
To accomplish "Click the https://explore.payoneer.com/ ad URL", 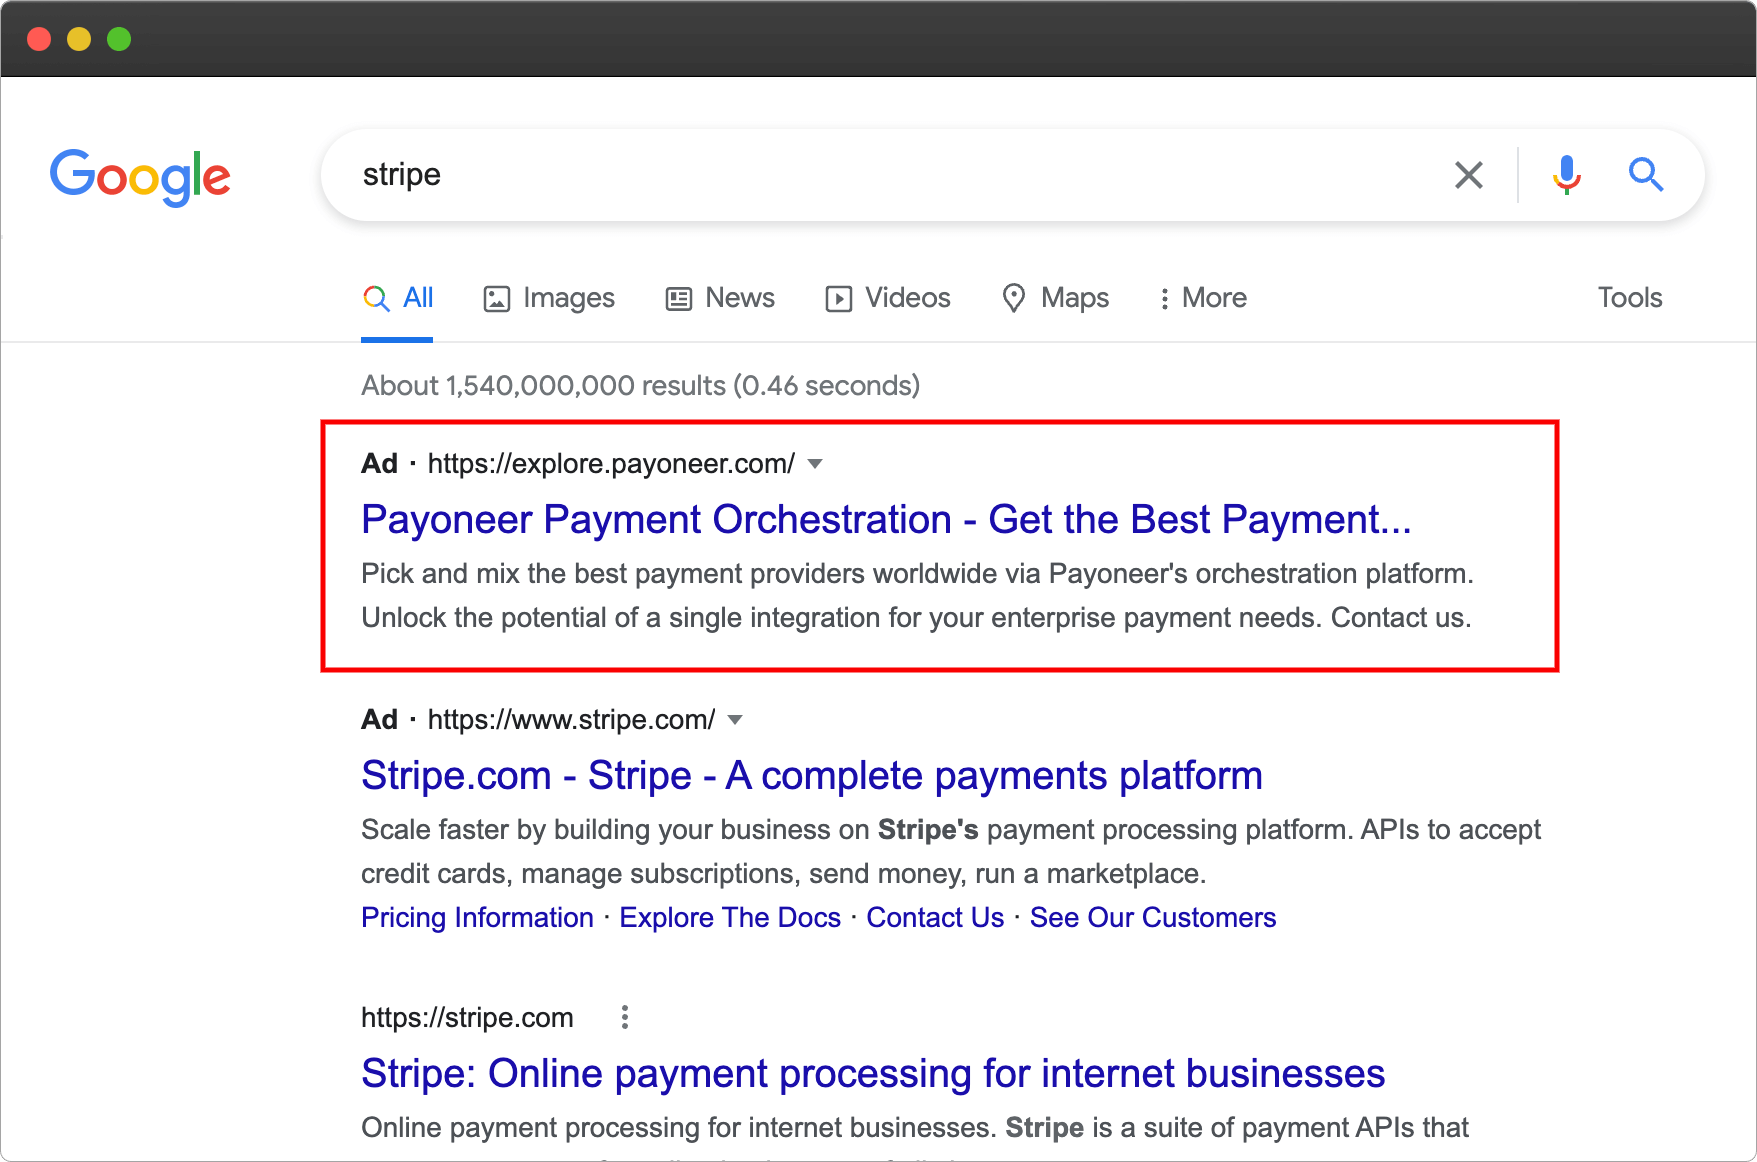I will [x=611, y=464].
